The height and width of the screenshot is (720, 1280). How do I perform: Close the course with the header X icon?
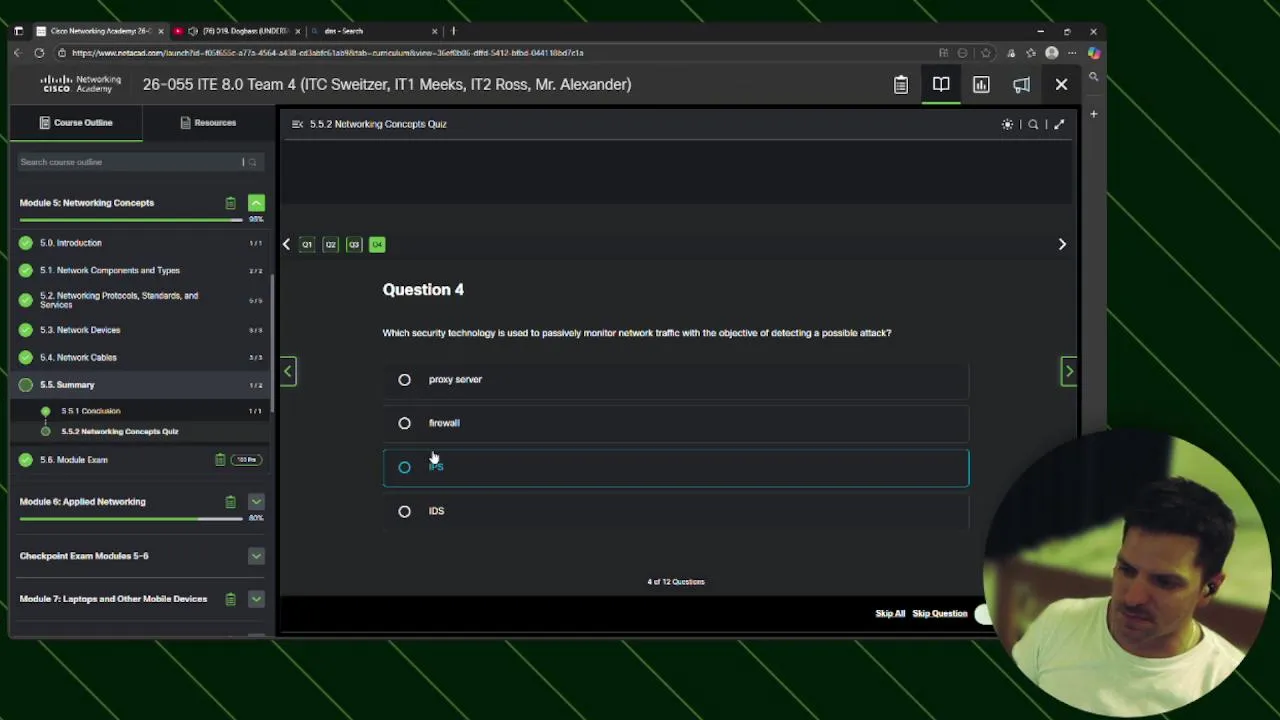[x=1061, y=85]
